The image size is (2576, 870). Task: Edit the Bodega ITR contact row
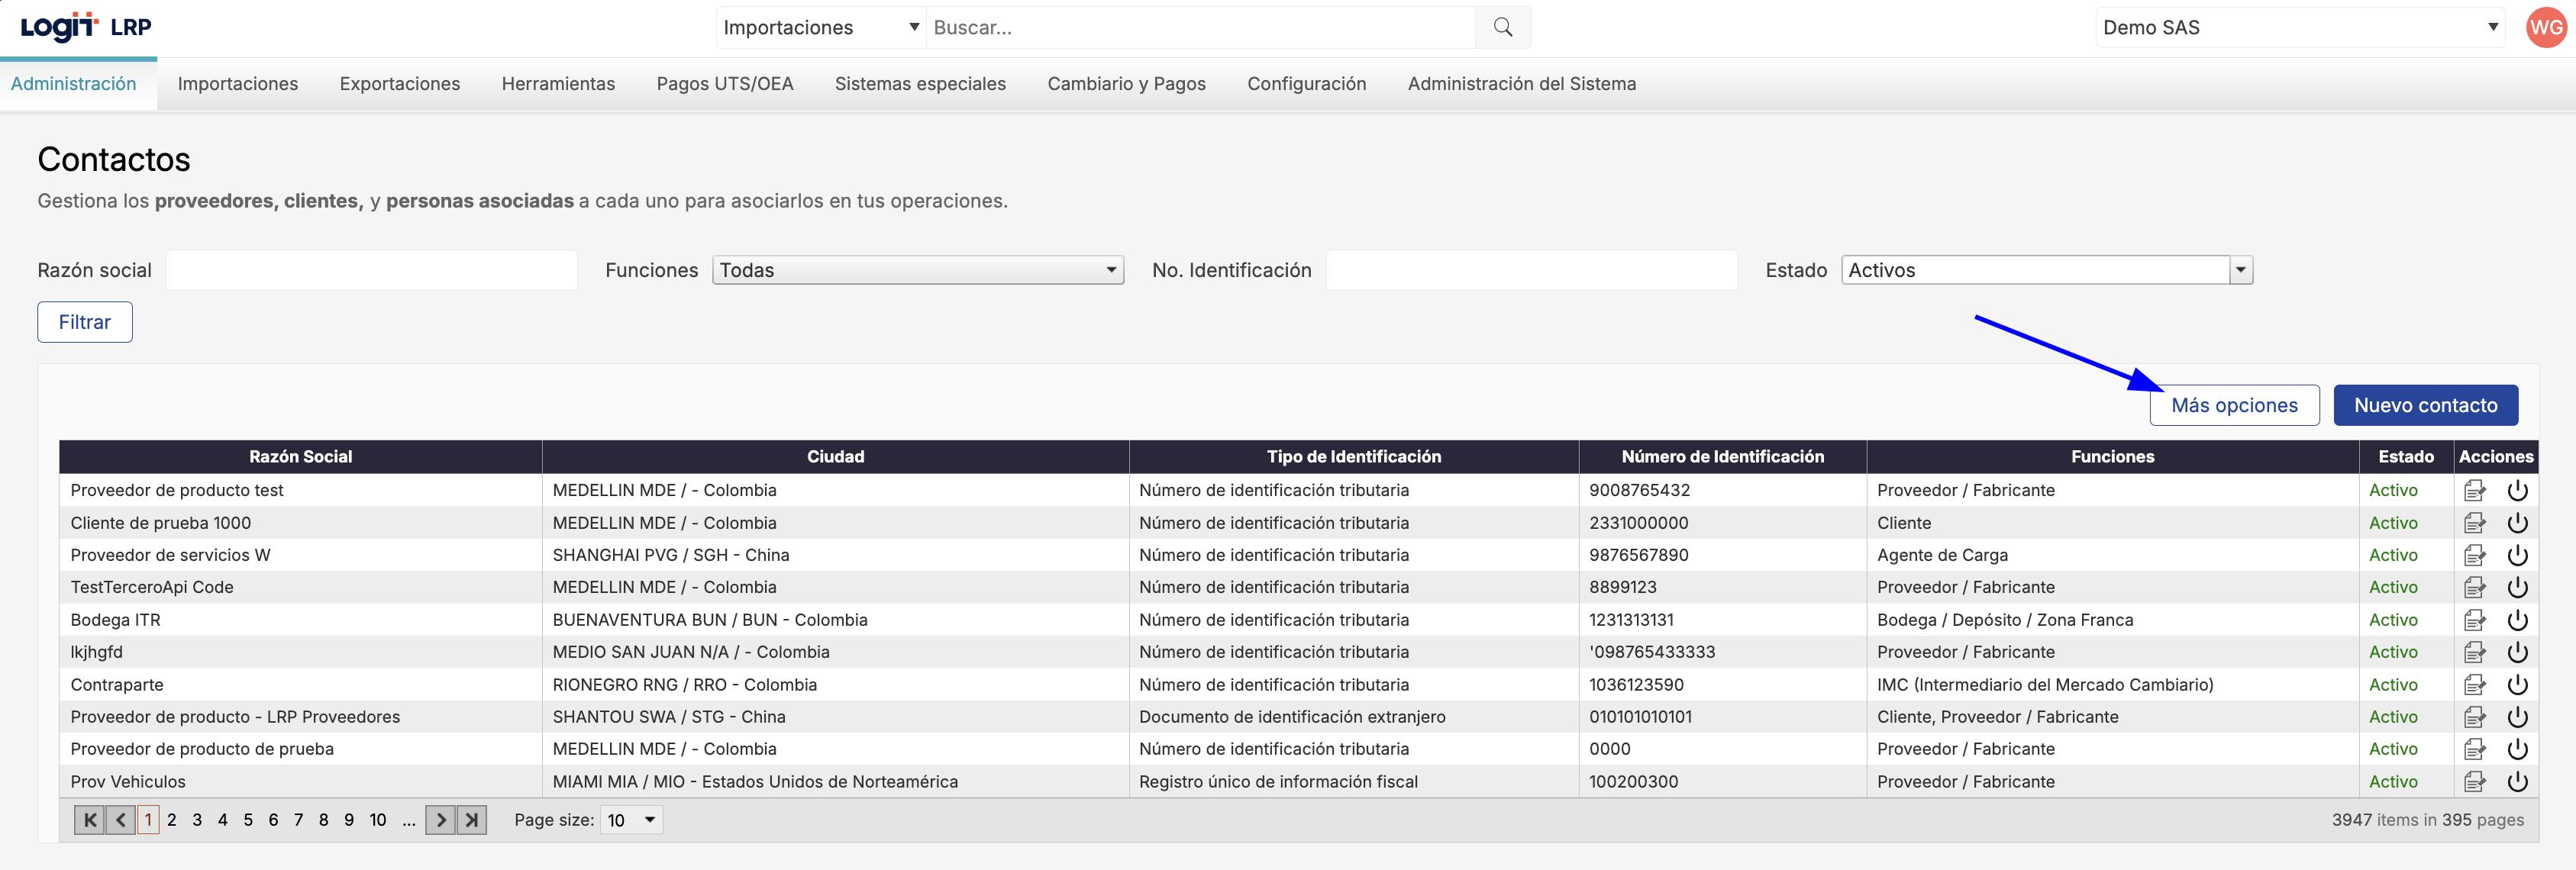click(2475, 620)
